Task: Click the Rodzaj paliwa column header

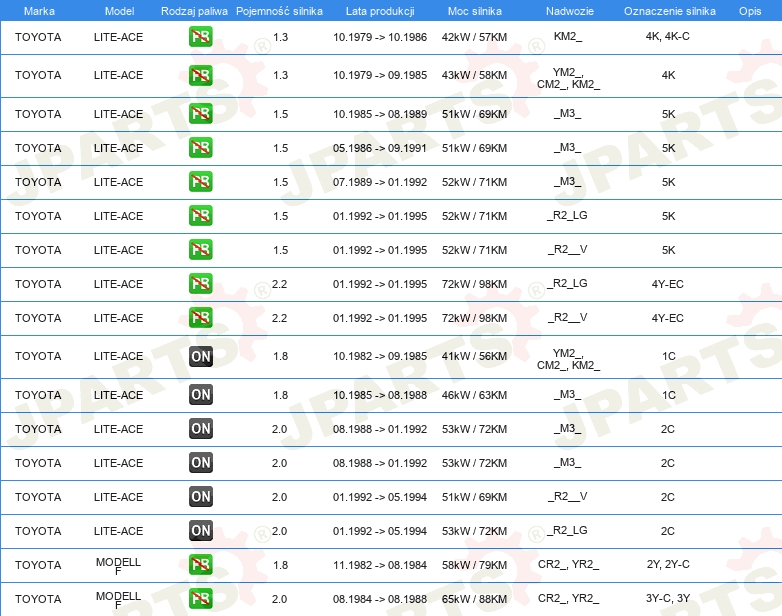Action: coord(194,11)
